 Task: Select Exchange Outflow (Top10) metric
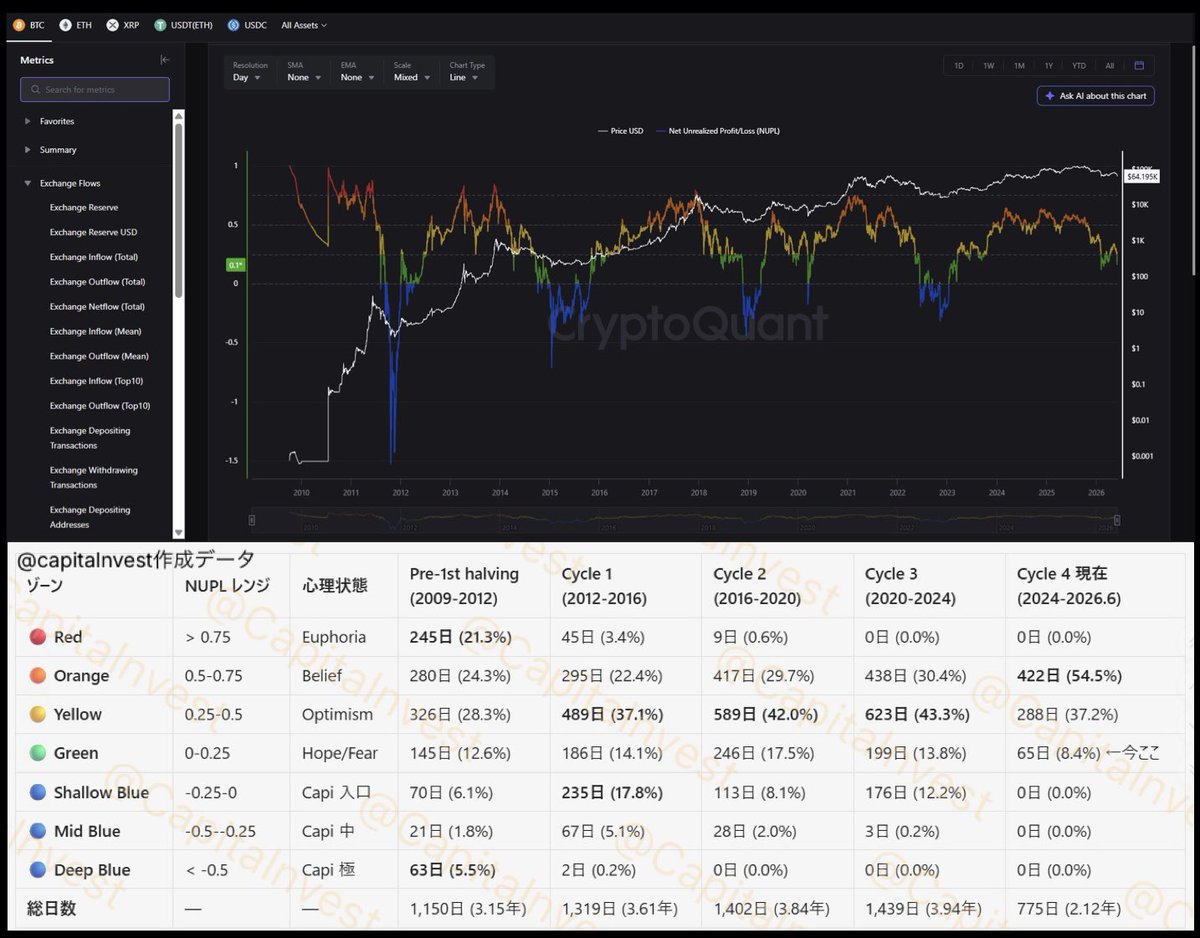pyautogui.click(x=100, y=406)
